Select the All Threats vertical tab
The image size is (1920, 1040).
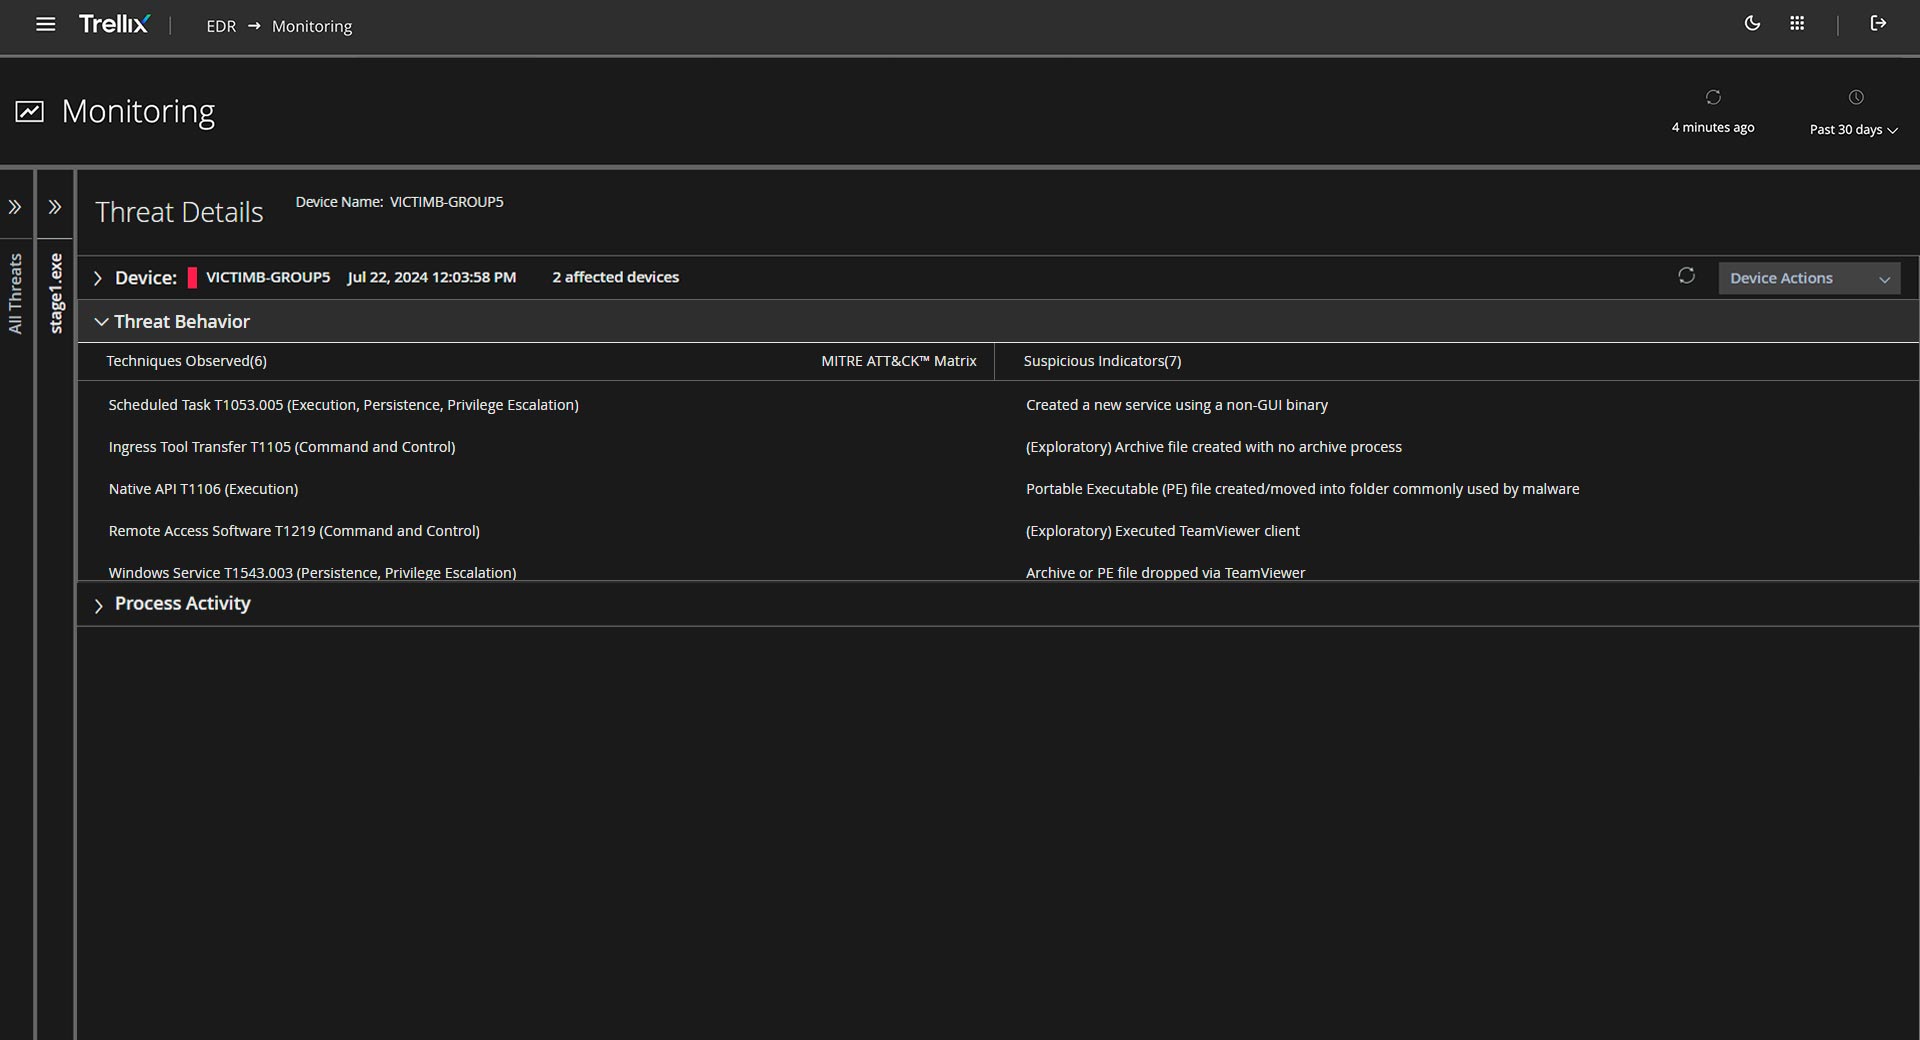click(x=15, y=293)
